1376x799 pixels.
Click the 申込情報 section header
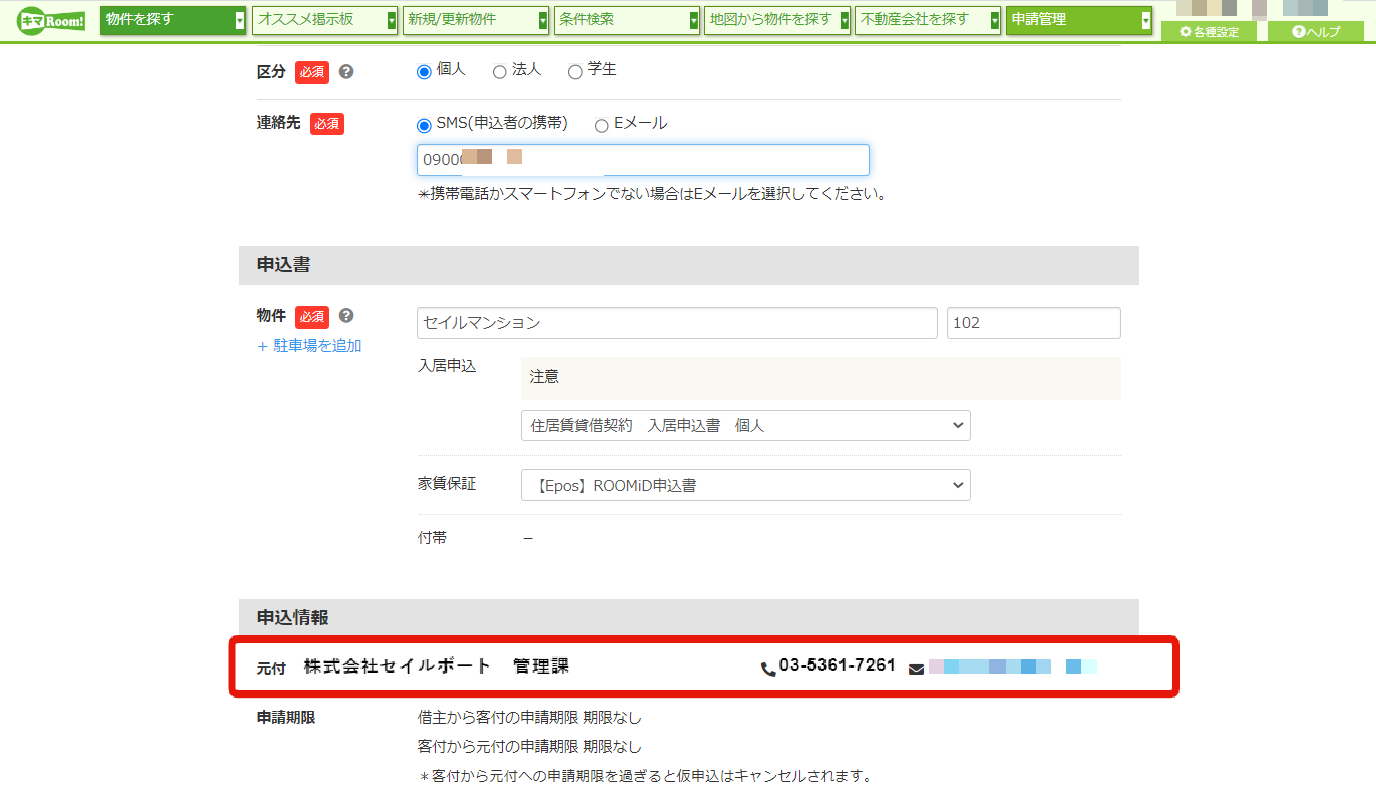[x=689, y=618]
